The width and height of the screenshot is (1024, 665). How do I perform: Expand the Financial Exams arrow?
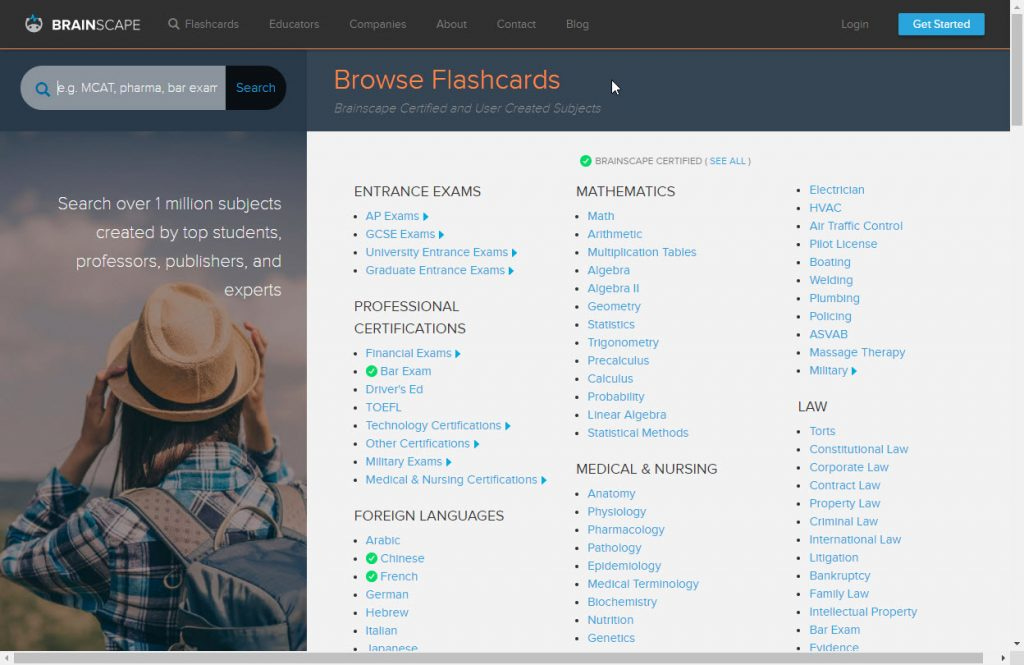coord(458,354)
